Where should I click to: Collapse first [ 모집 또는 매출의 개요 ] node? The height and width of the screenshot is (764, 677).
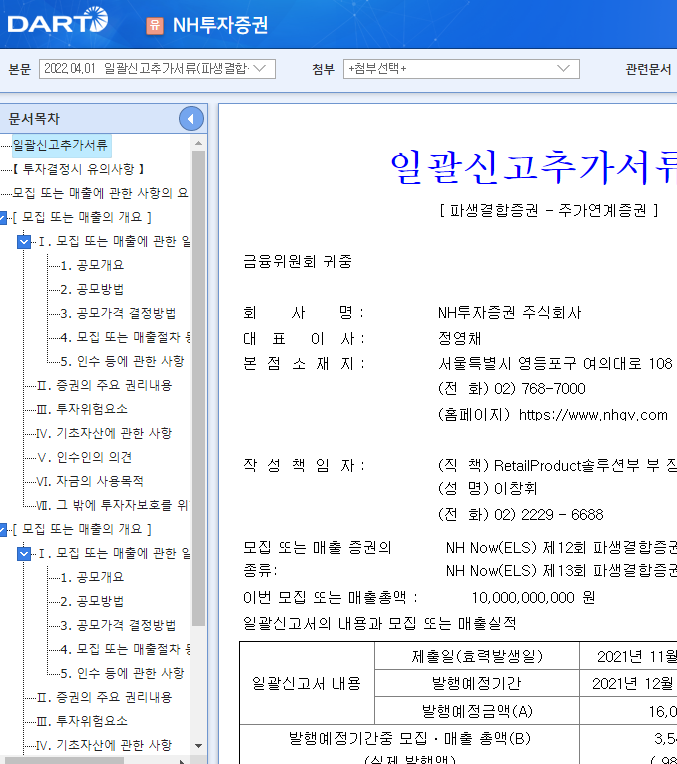[3, 217]
